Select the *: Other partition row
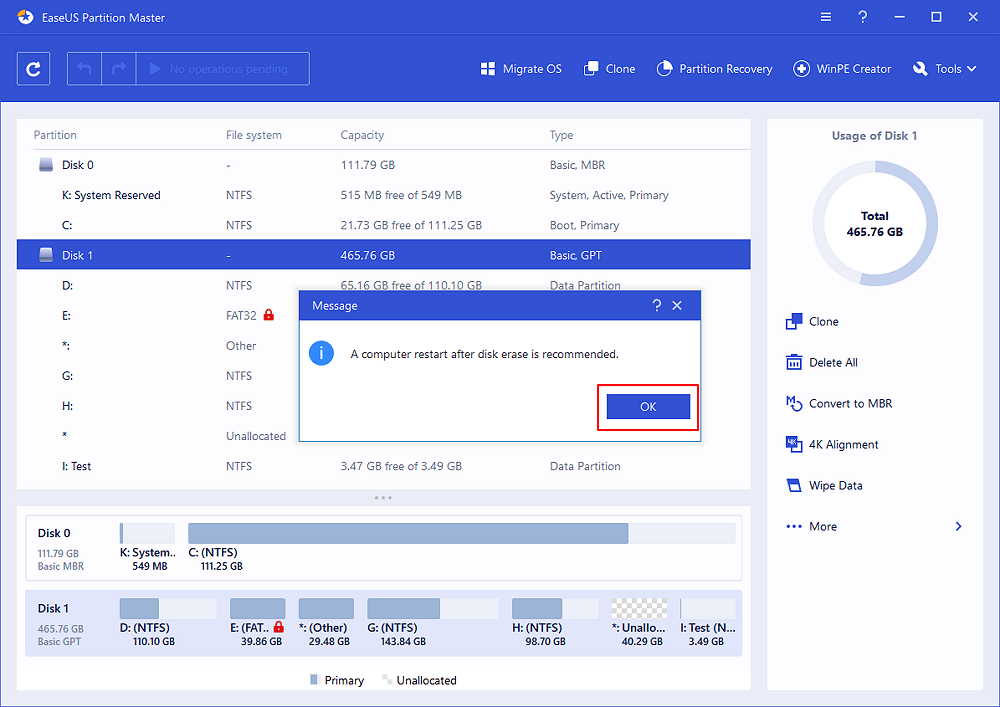This screenshot has height=707, width=1000. [x=158, y=346]
